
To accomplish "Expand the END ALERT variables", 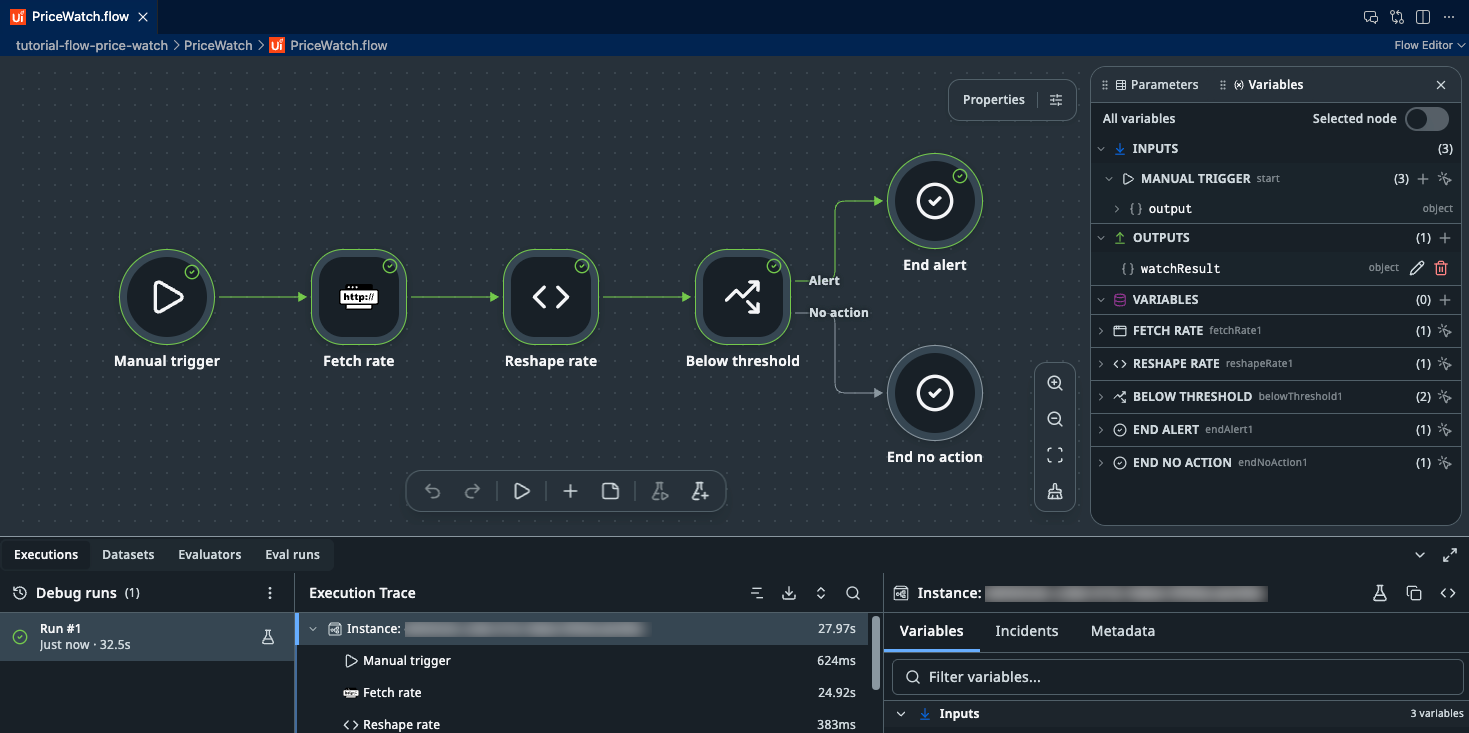I will pyautogui.click(x=1101, y=430).
